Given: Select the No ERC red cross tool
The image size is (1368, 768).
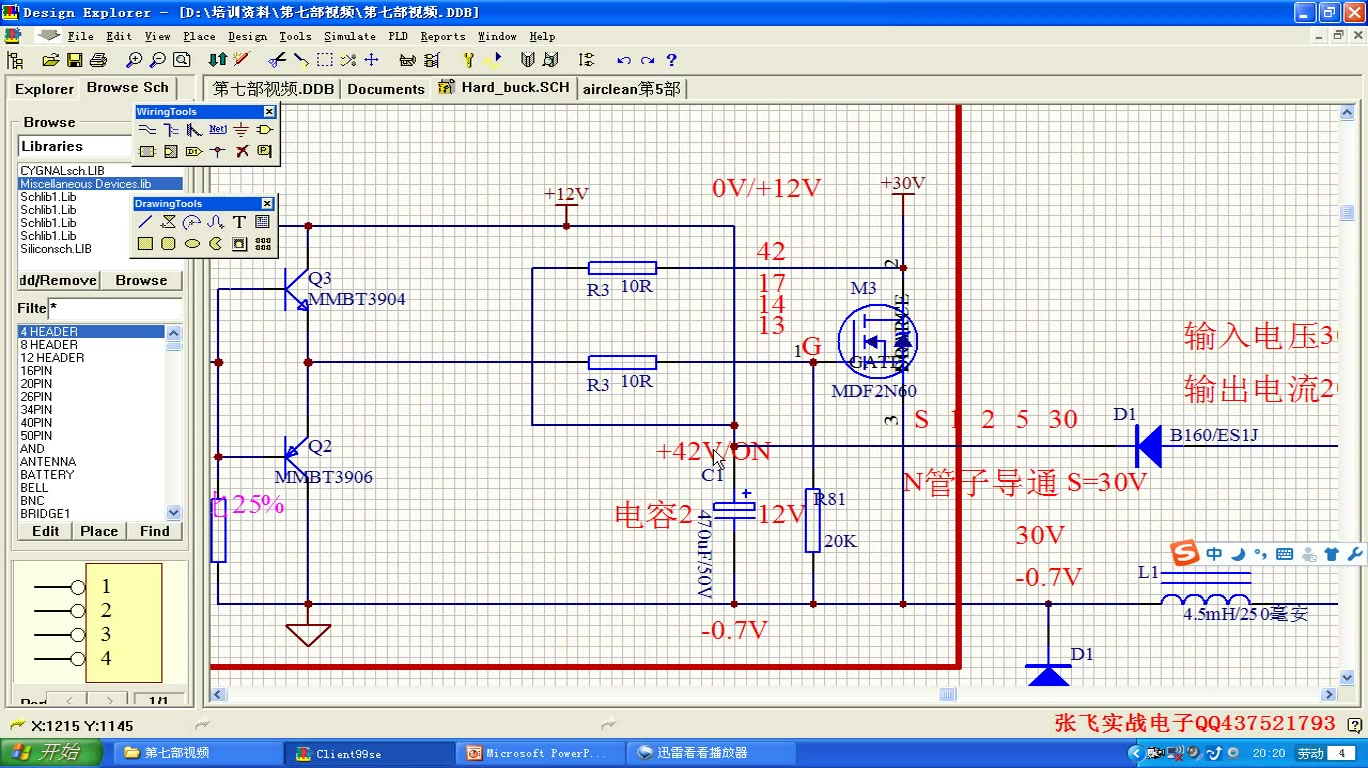Looking at the screenshot, I should coord(241,152).
